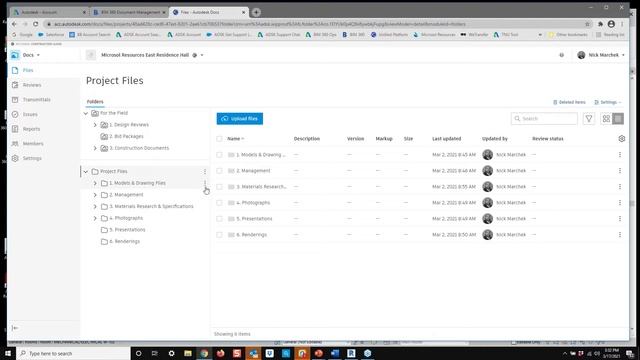640x360 pixels.
Task: Collapse the Project Files tree folder
Action: pos(86,171)
